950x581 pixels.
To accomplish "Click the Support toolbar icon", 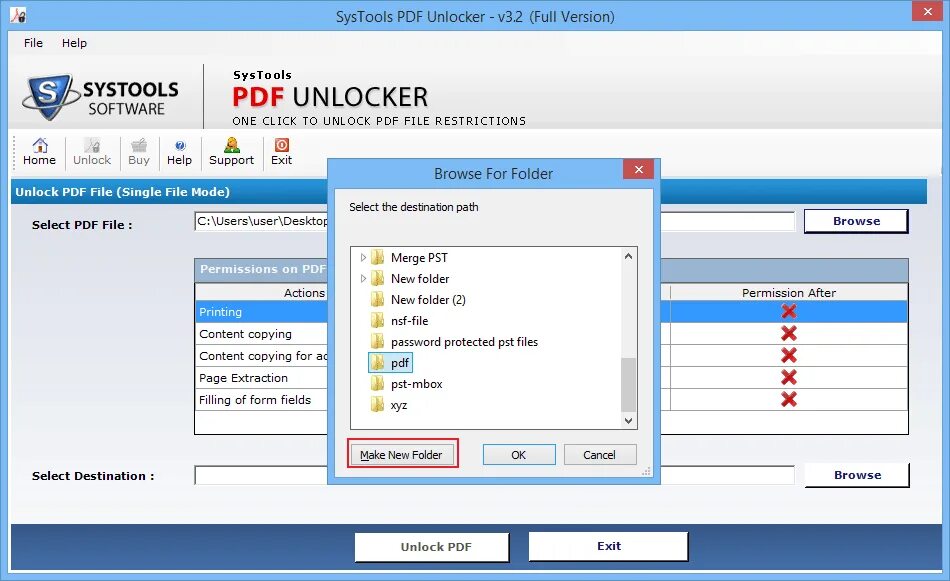I will (x=231, y=152).
